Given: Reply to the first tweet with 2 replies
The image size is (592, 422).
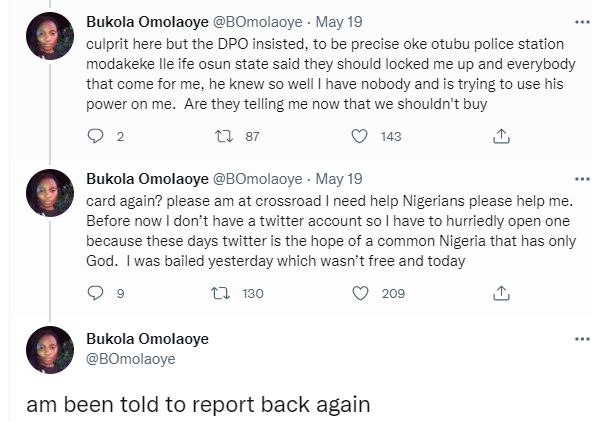Looking at the screenshot, I should pyautogui.click(x=95, y=136).
